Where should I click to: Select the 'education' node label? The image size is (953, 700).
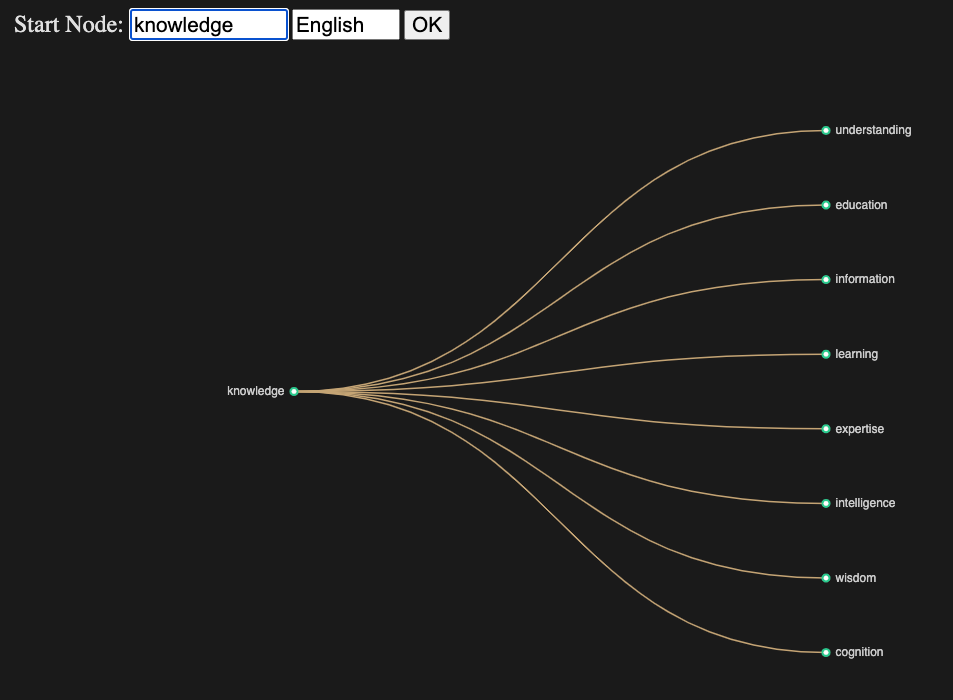coord(861,205)
